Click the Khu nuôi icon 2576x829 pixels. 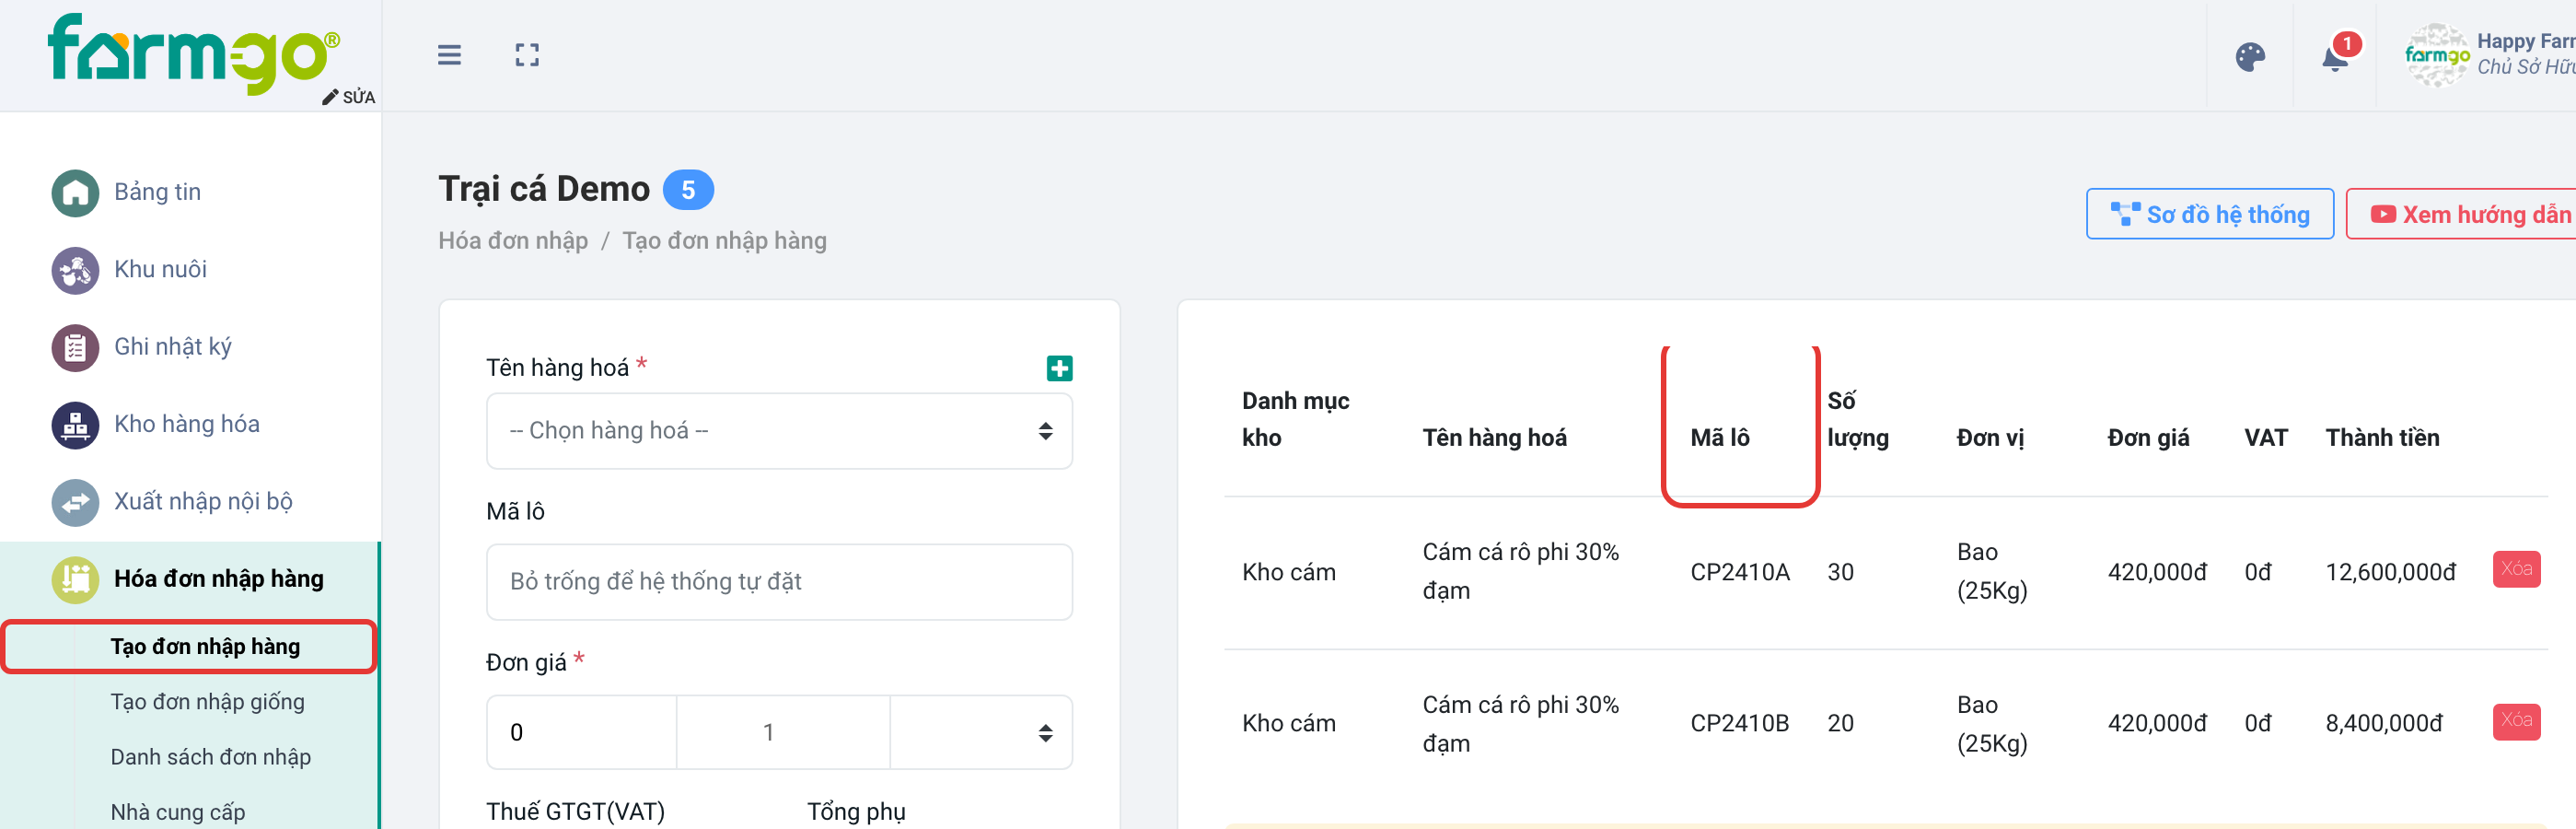[x=75, y=270]
